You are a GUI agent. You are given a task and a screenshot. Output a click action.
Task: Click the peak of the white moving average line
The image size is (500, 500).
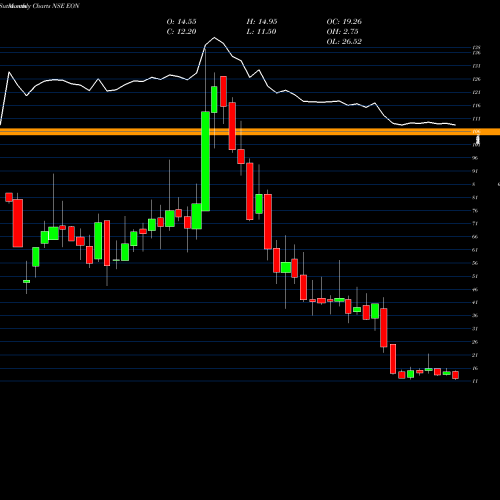[x=214, y=37]
